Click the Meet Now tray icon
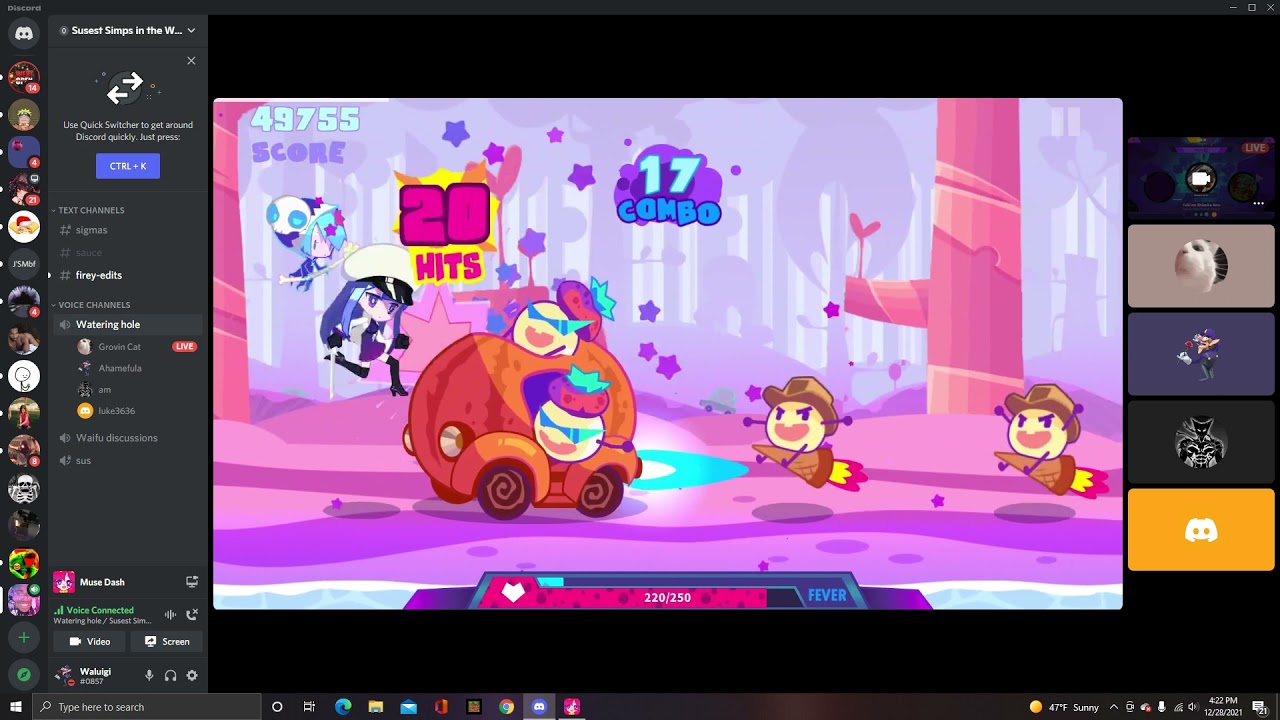 1129,707
